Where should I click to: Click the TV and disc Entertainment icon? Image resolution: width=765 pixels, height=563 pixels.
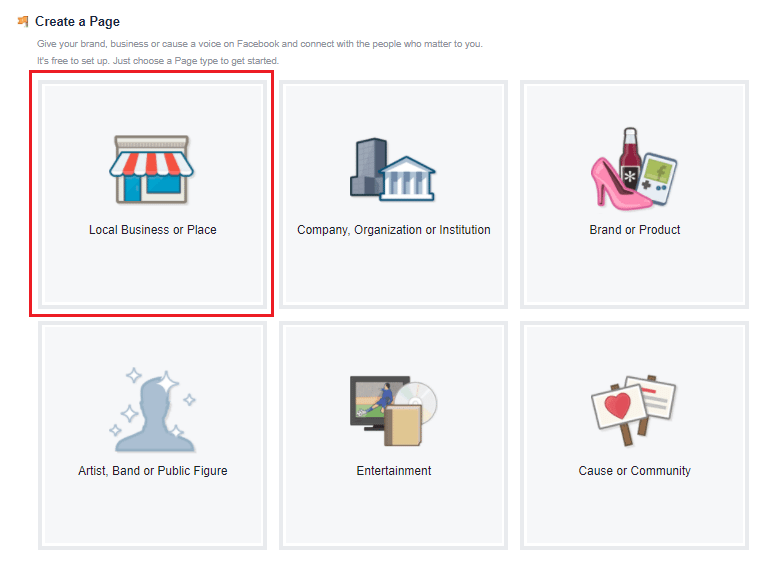pos(393,410)
